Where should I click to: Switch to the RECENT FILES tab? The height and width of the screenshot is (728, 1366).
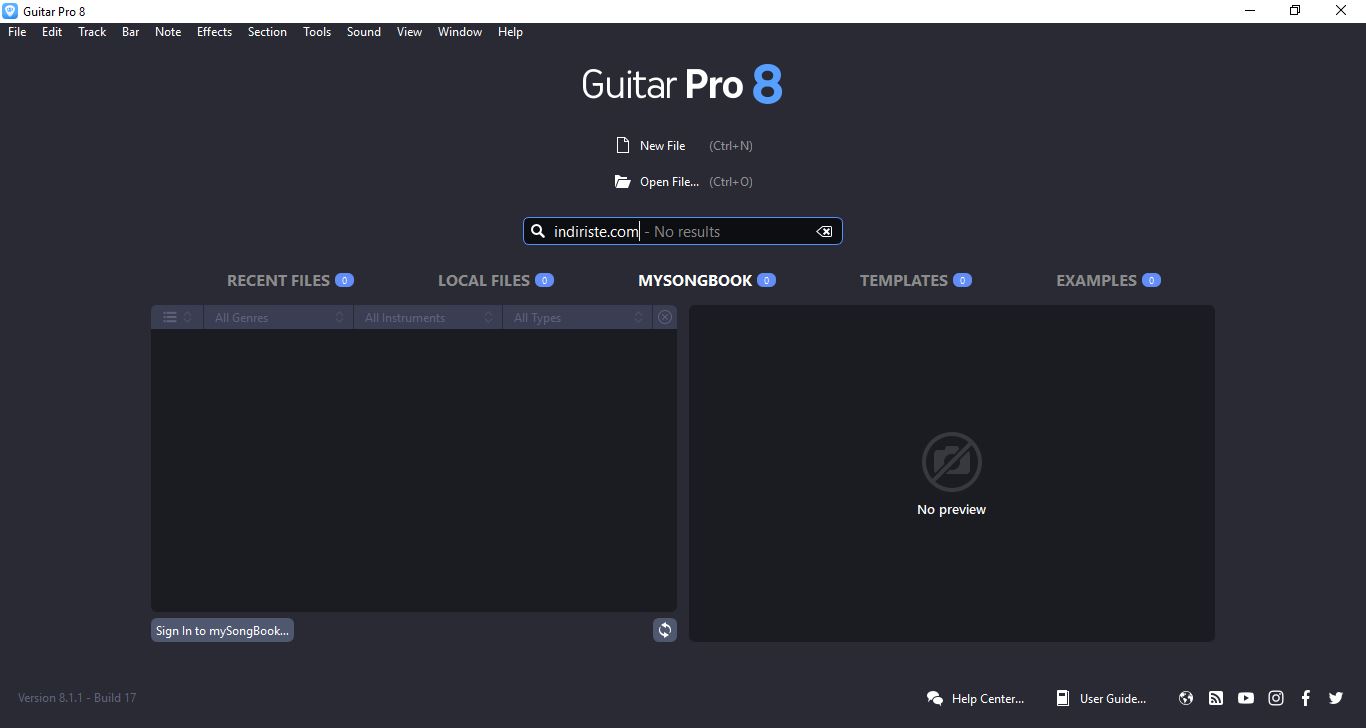pyautogui.click(x=290, y=281)
